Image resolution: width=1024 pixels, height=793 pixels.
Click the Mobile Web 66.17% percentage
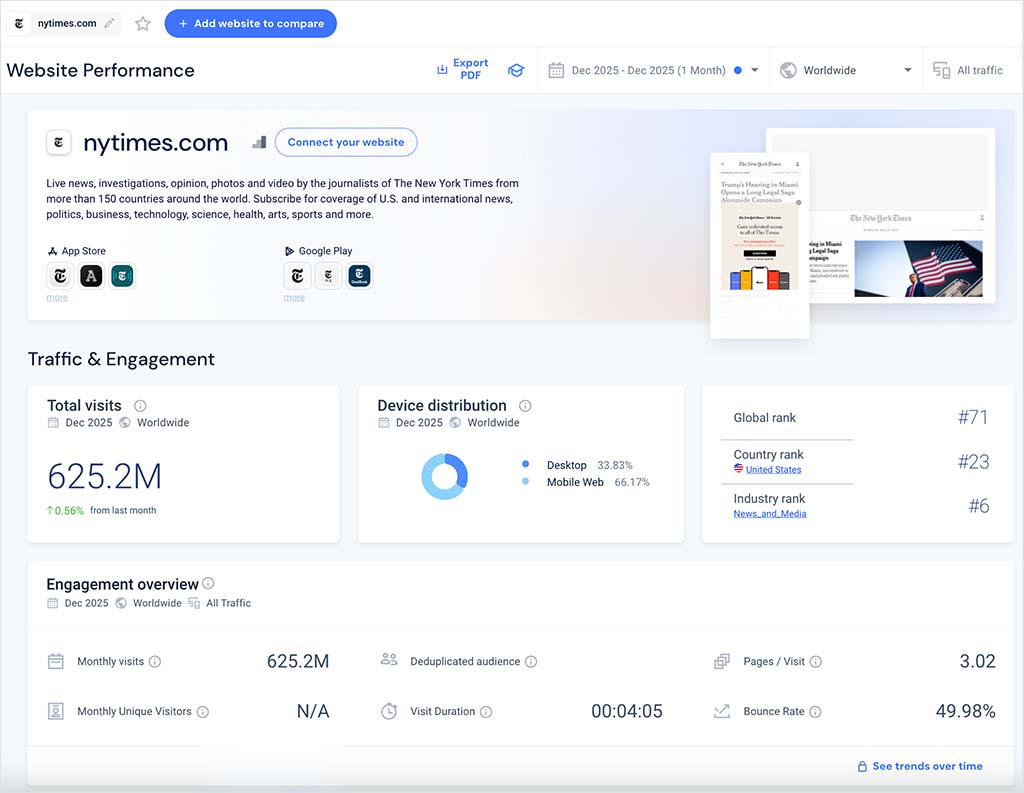pos(632,482)
